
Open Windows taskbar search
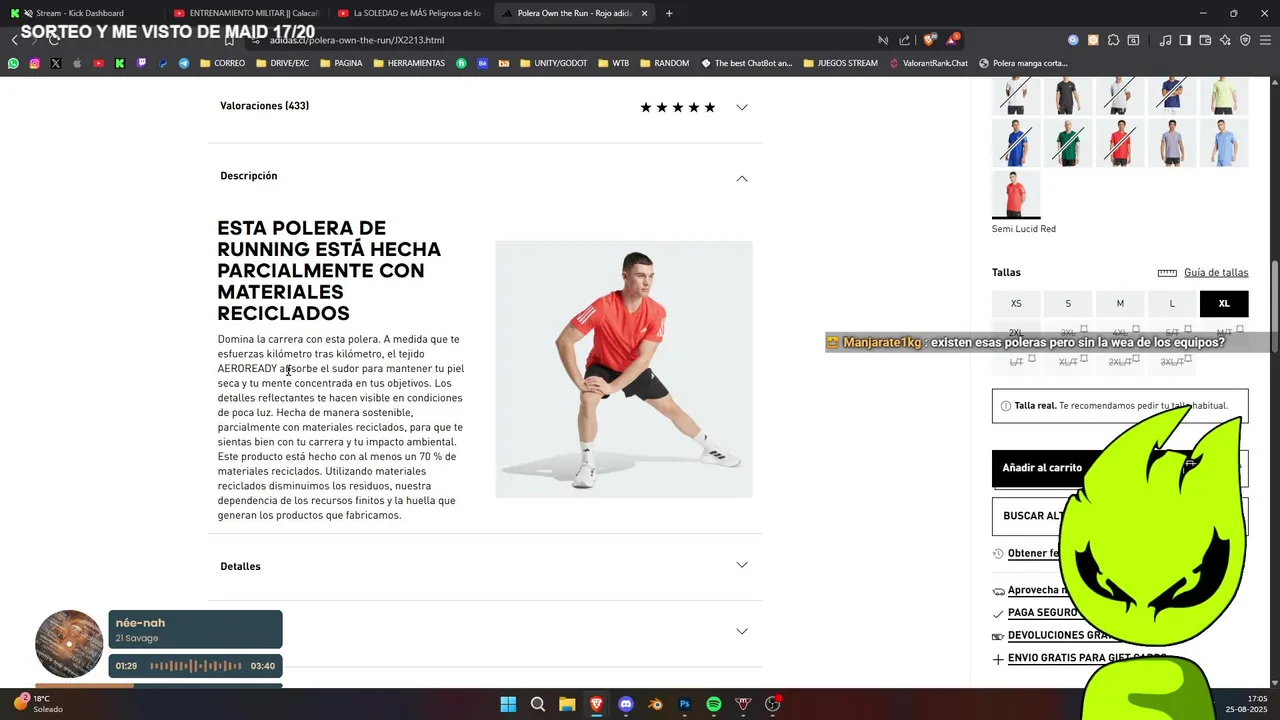[538, 704]
